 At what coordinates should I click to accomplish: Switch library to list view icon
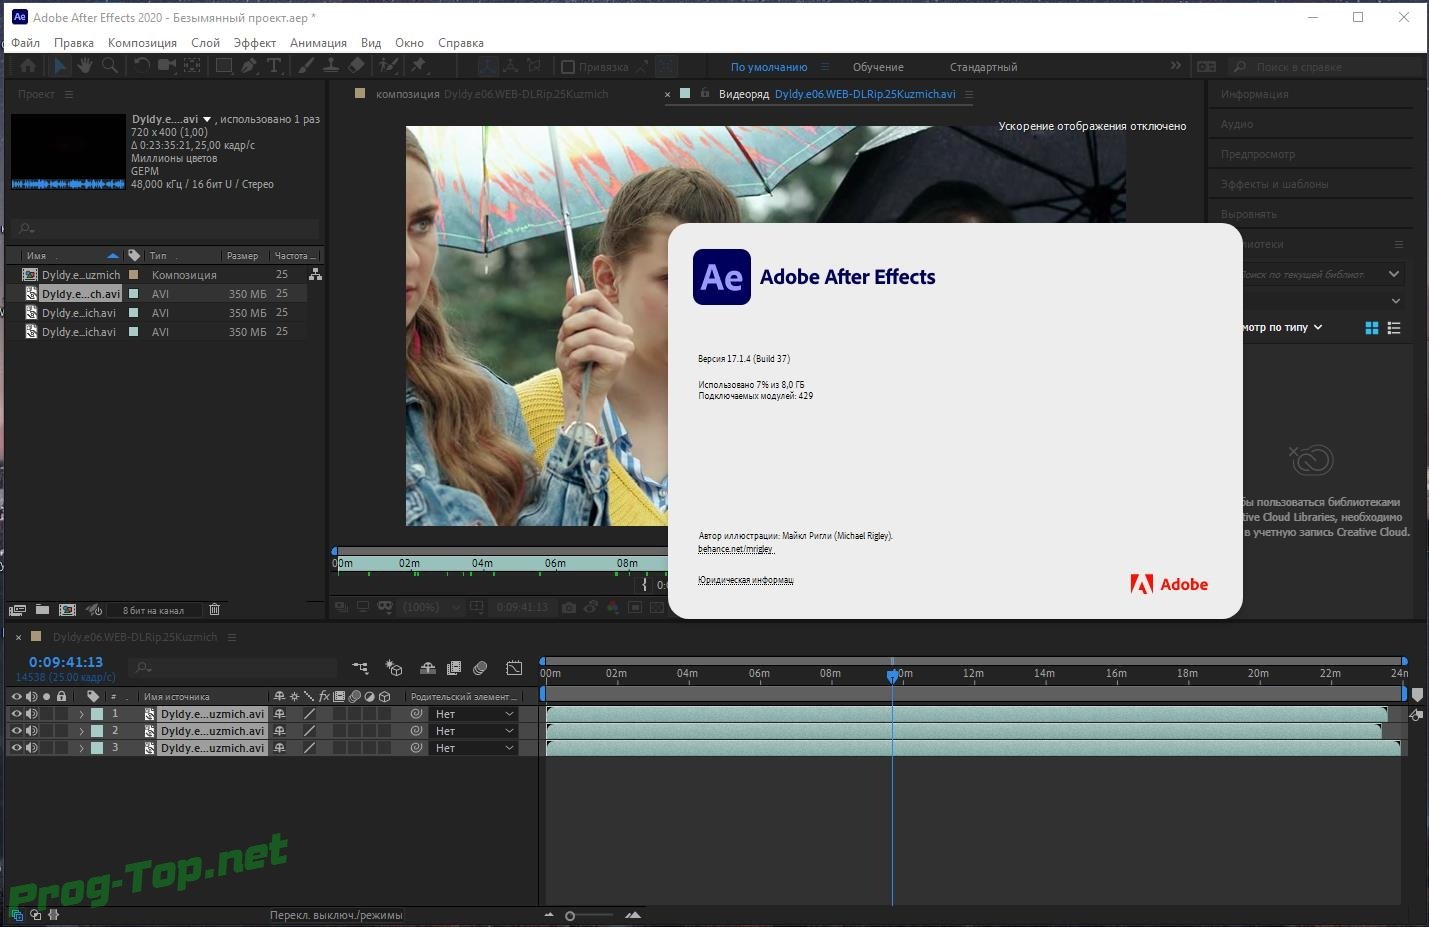point(1394,328)
